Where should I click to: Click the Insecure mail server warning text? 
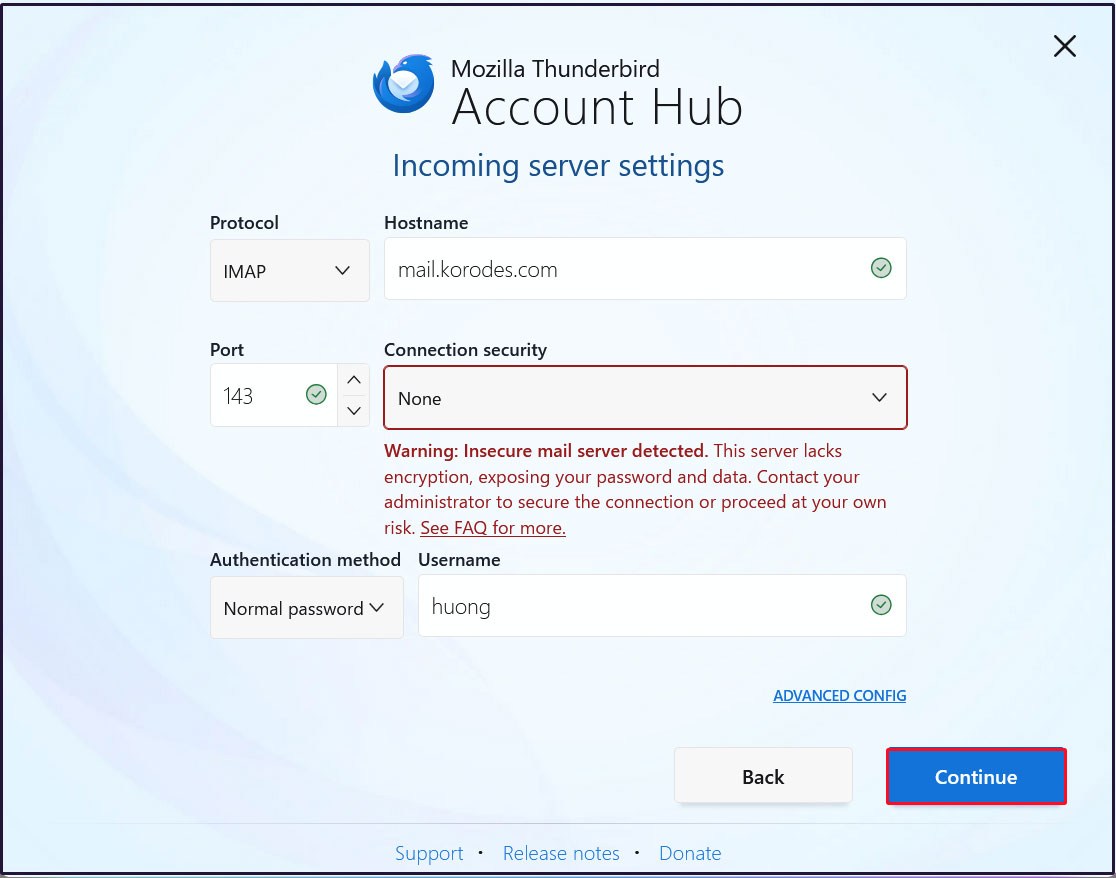(635, 490)
